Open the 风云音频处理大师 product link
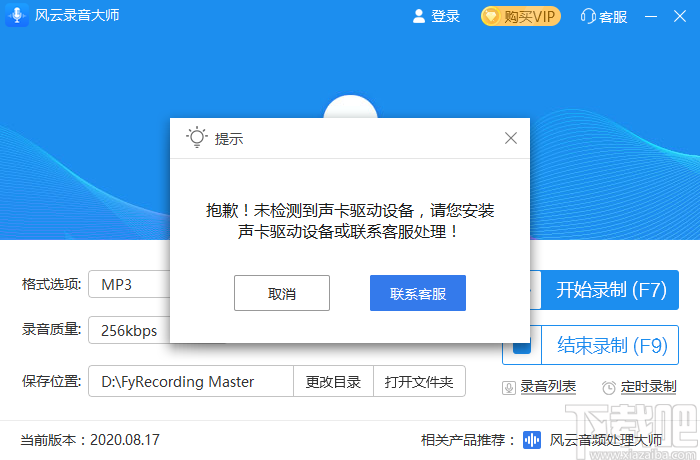700x460 pixels. (606, 440)
